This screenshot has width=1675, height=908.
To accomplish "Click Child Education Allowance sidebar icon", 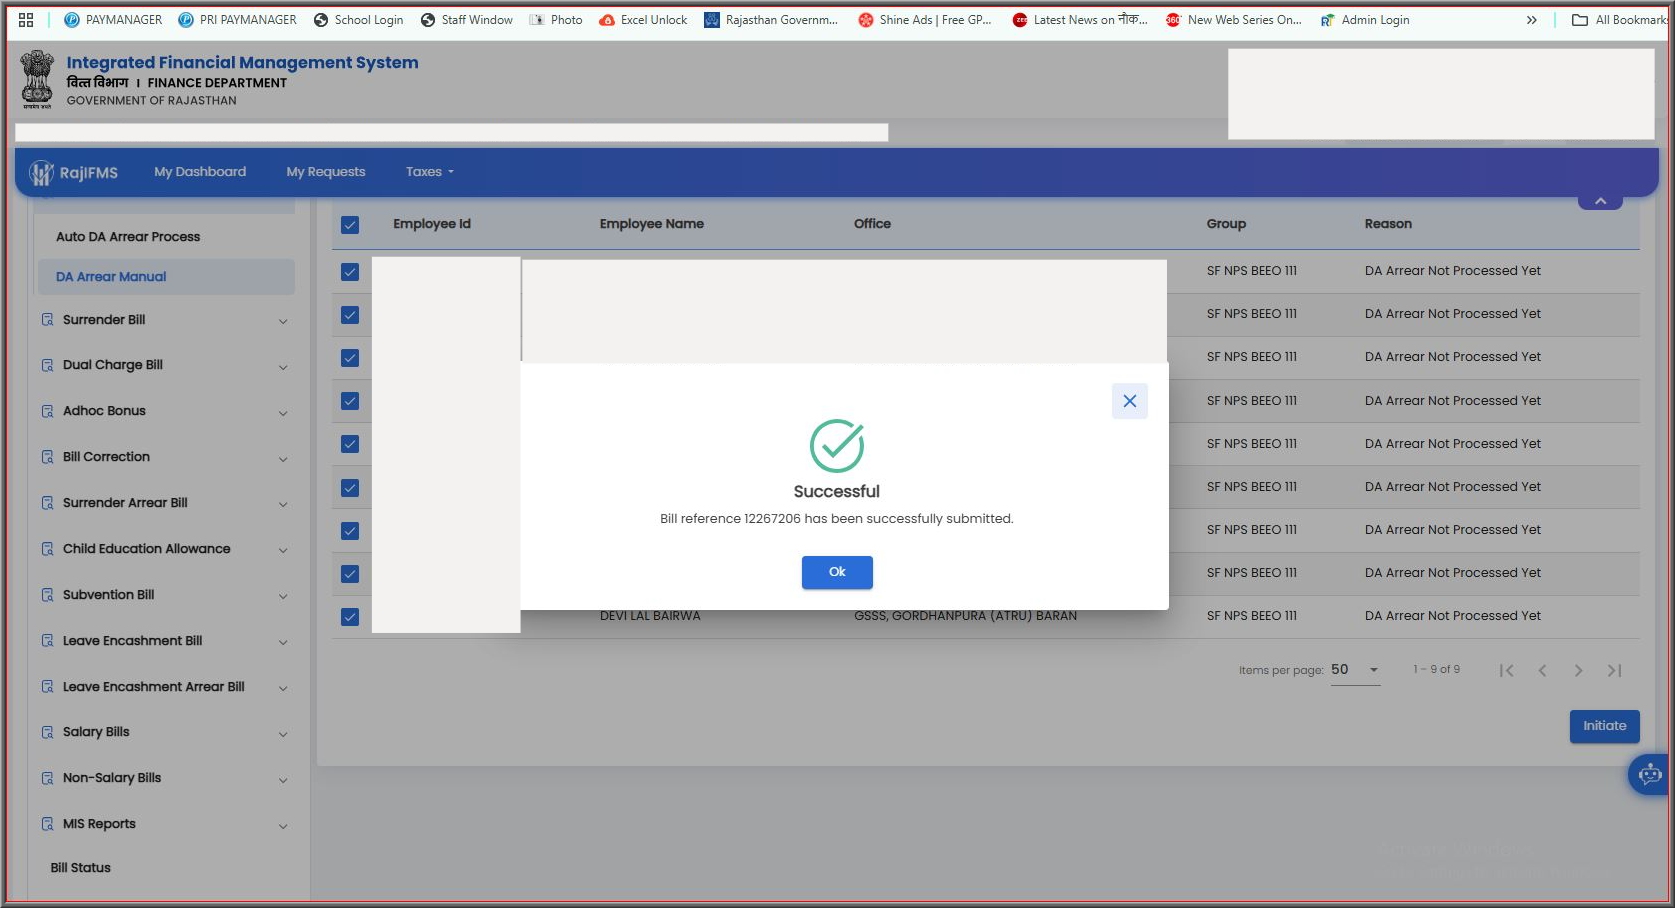I will point(47,549).
